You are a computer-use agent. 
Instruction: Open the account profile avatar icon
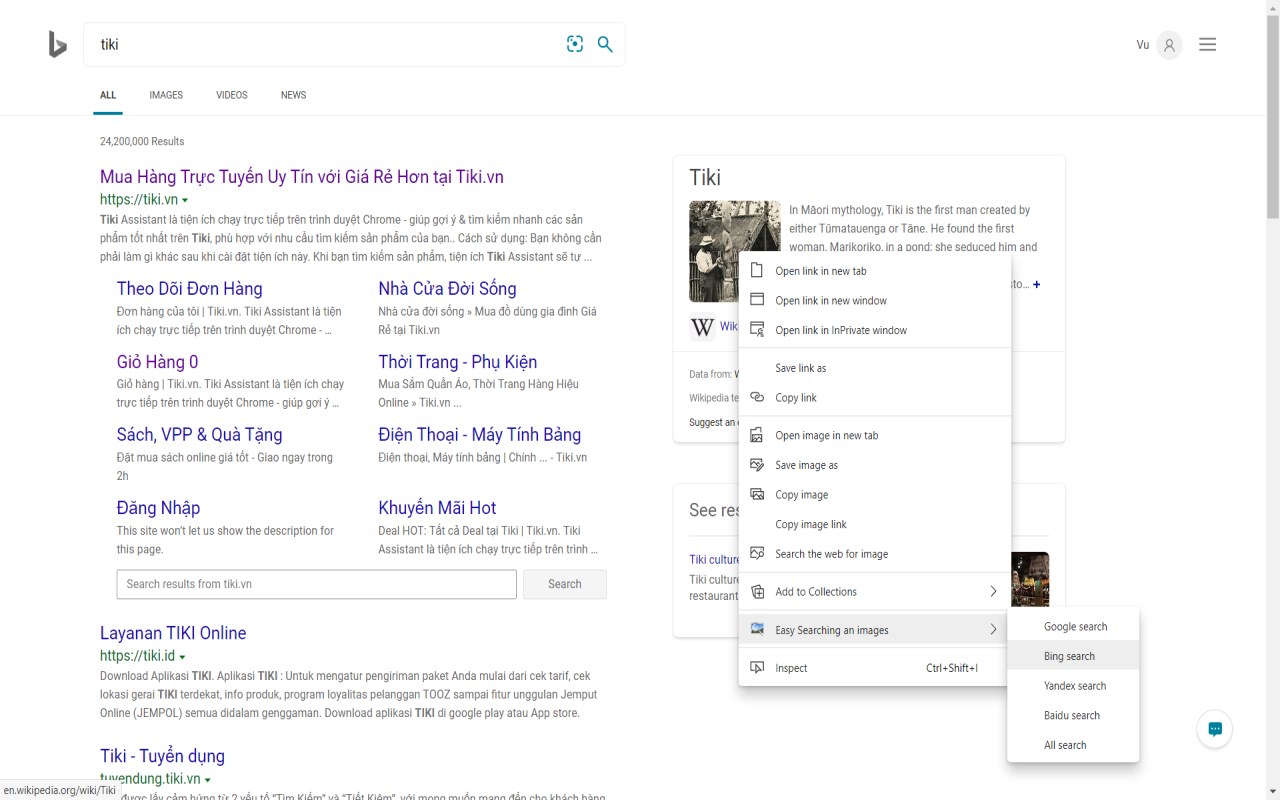[x=1168, y=45]
